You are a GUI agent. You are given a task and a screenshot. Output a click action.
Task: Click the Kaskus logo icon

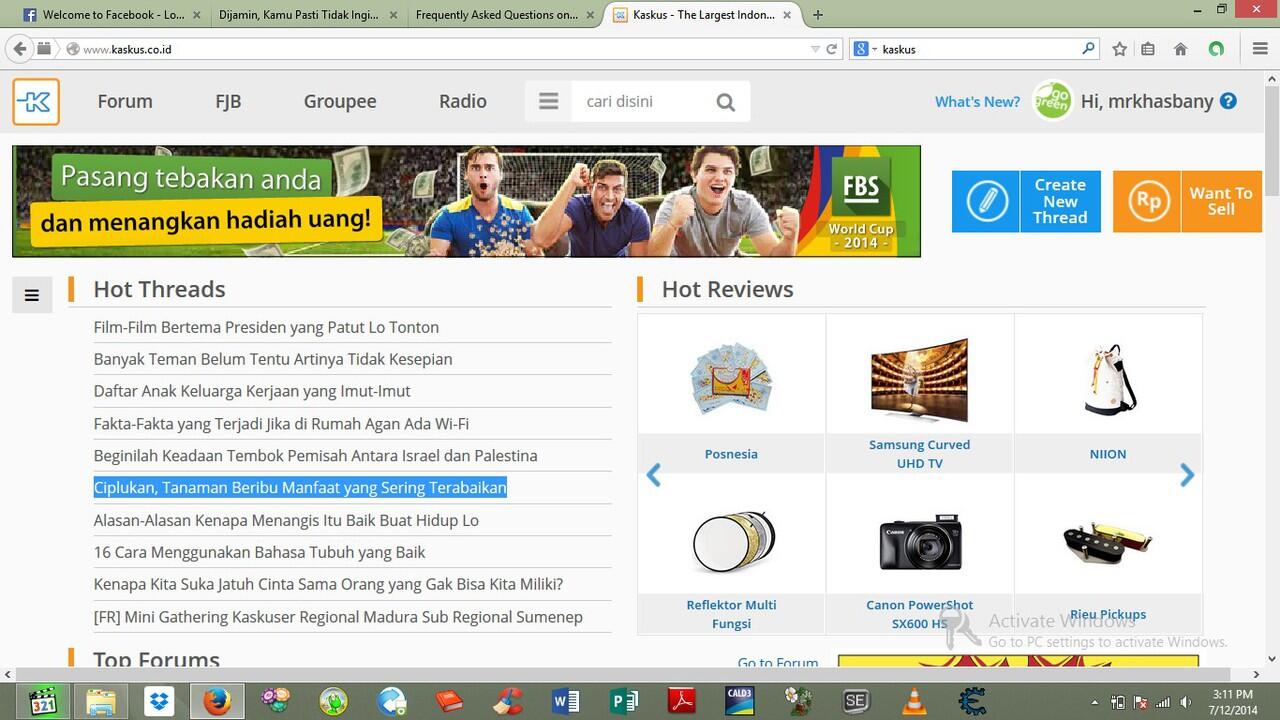pyautogui.click(x=36, y=102)
